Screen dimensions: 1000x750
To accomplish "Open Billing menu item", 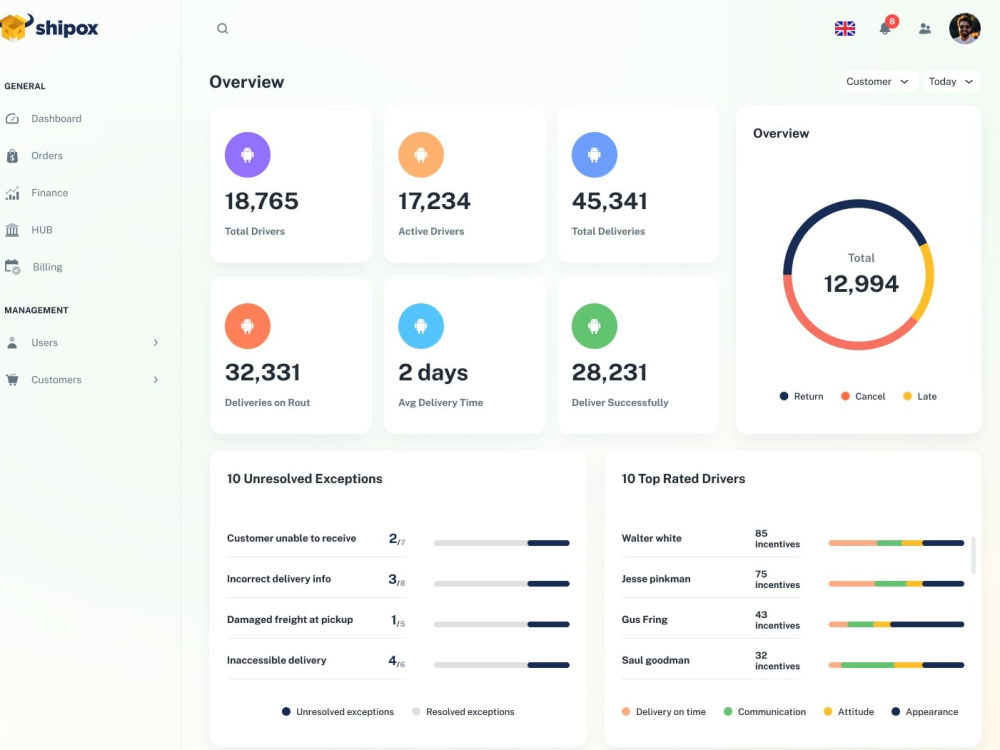I will (48, 267).
